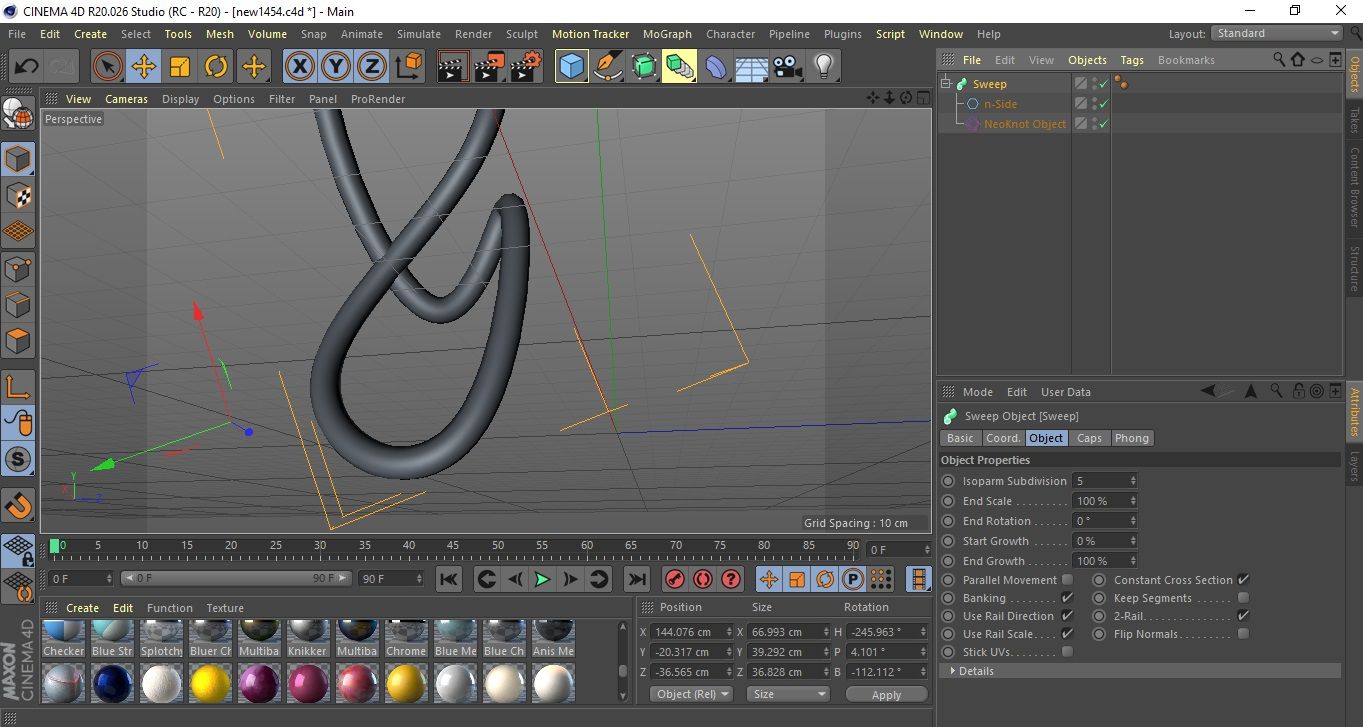The image size is (1363, 727).
Task: Click the Render View clapperboard icon
Action: click(x=453, y=67)
